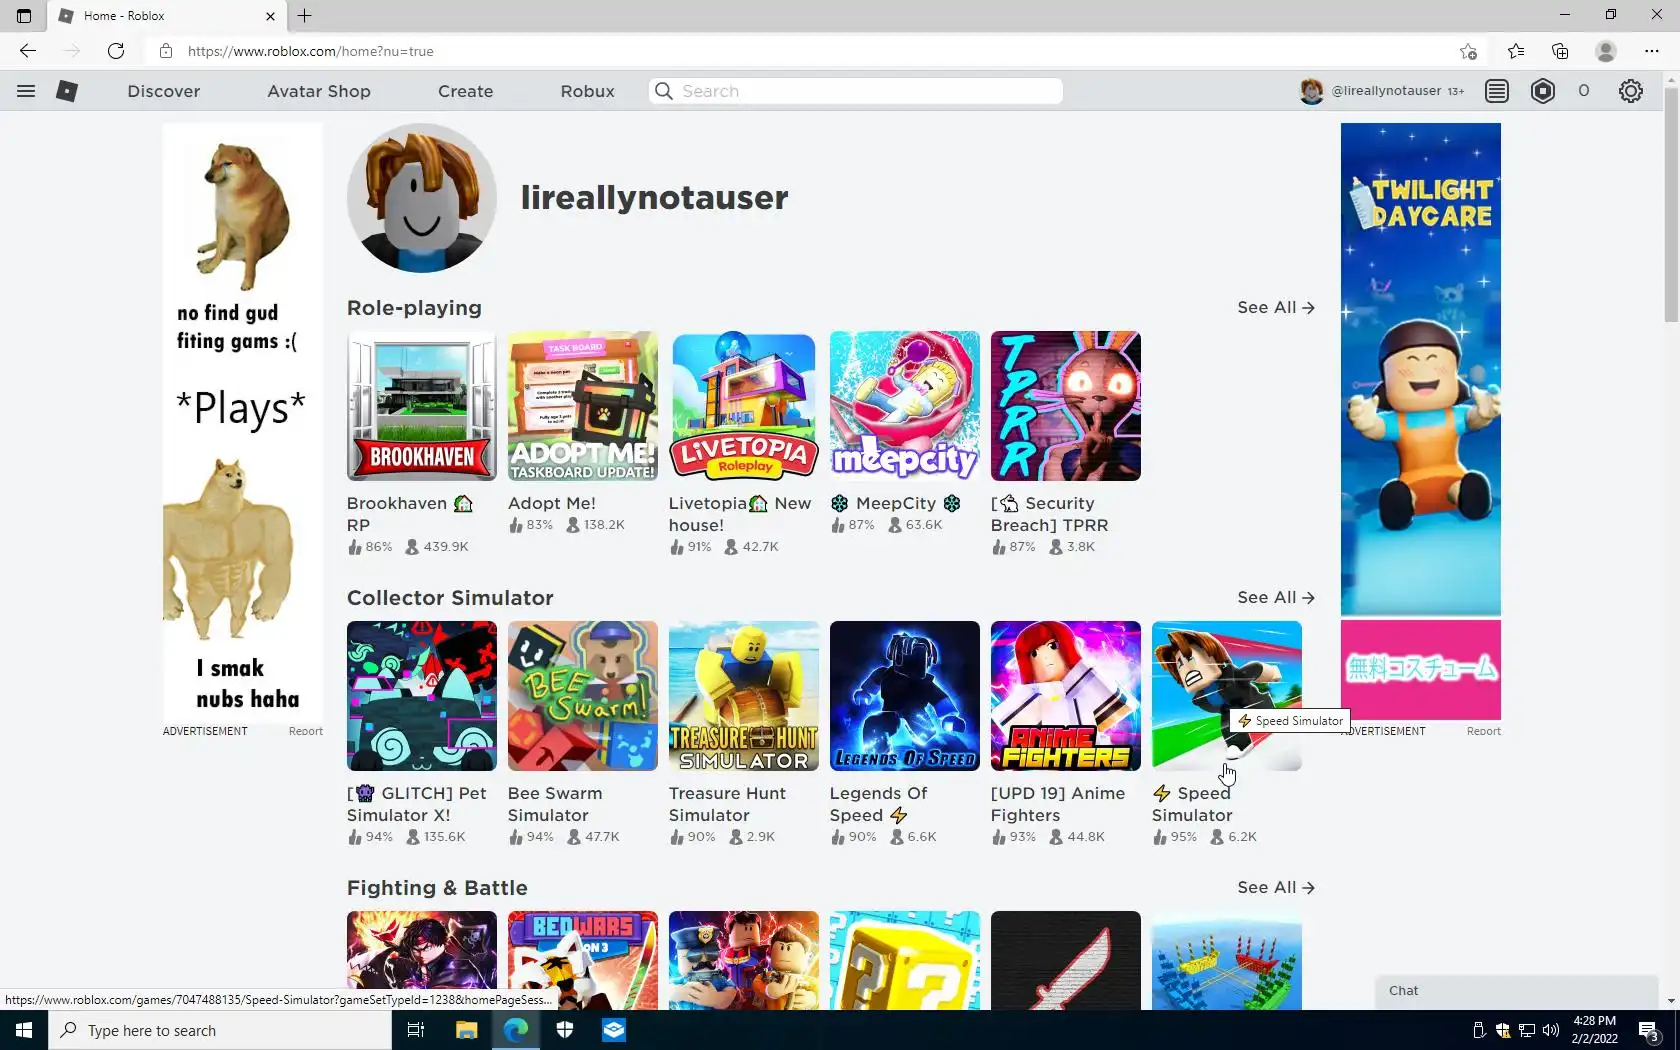Image resolution: width=1680 pixels, height=1050 pixels.
Task: Open tab actions menu icon
Action: point(24,15)
